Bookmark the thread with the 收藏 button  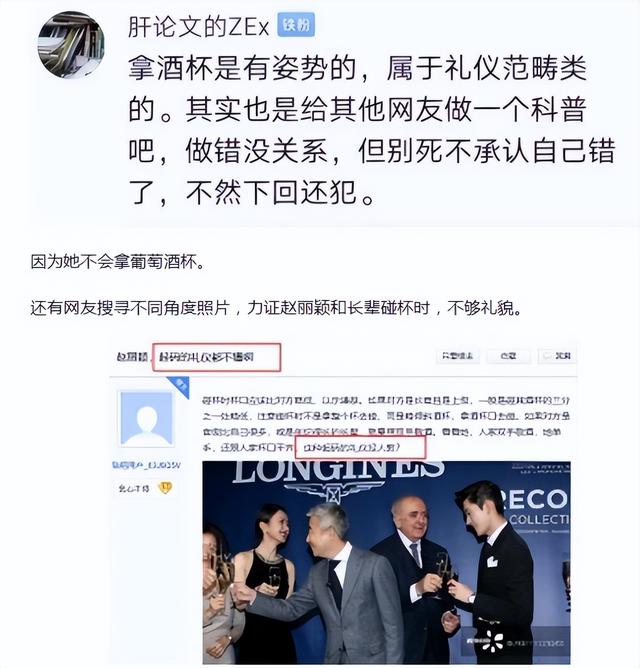pos(509,356)
